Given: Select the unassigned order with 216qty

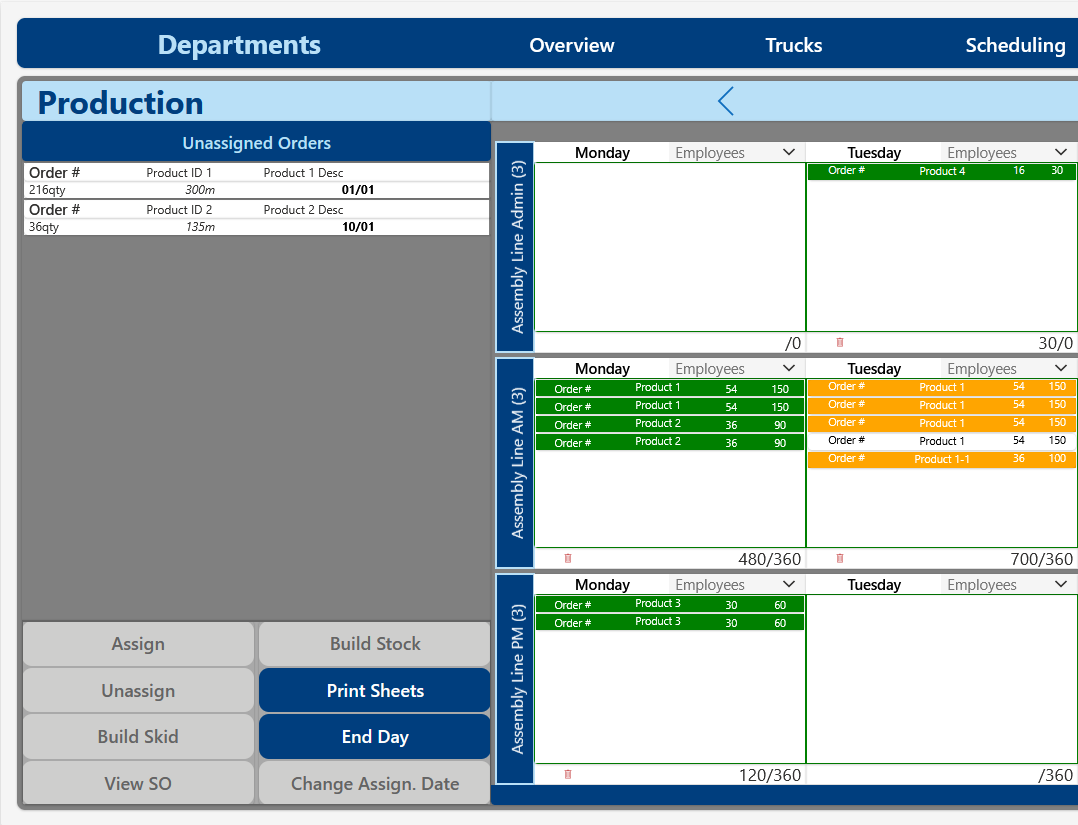Looking at the screenshot, I should point(256,181).
